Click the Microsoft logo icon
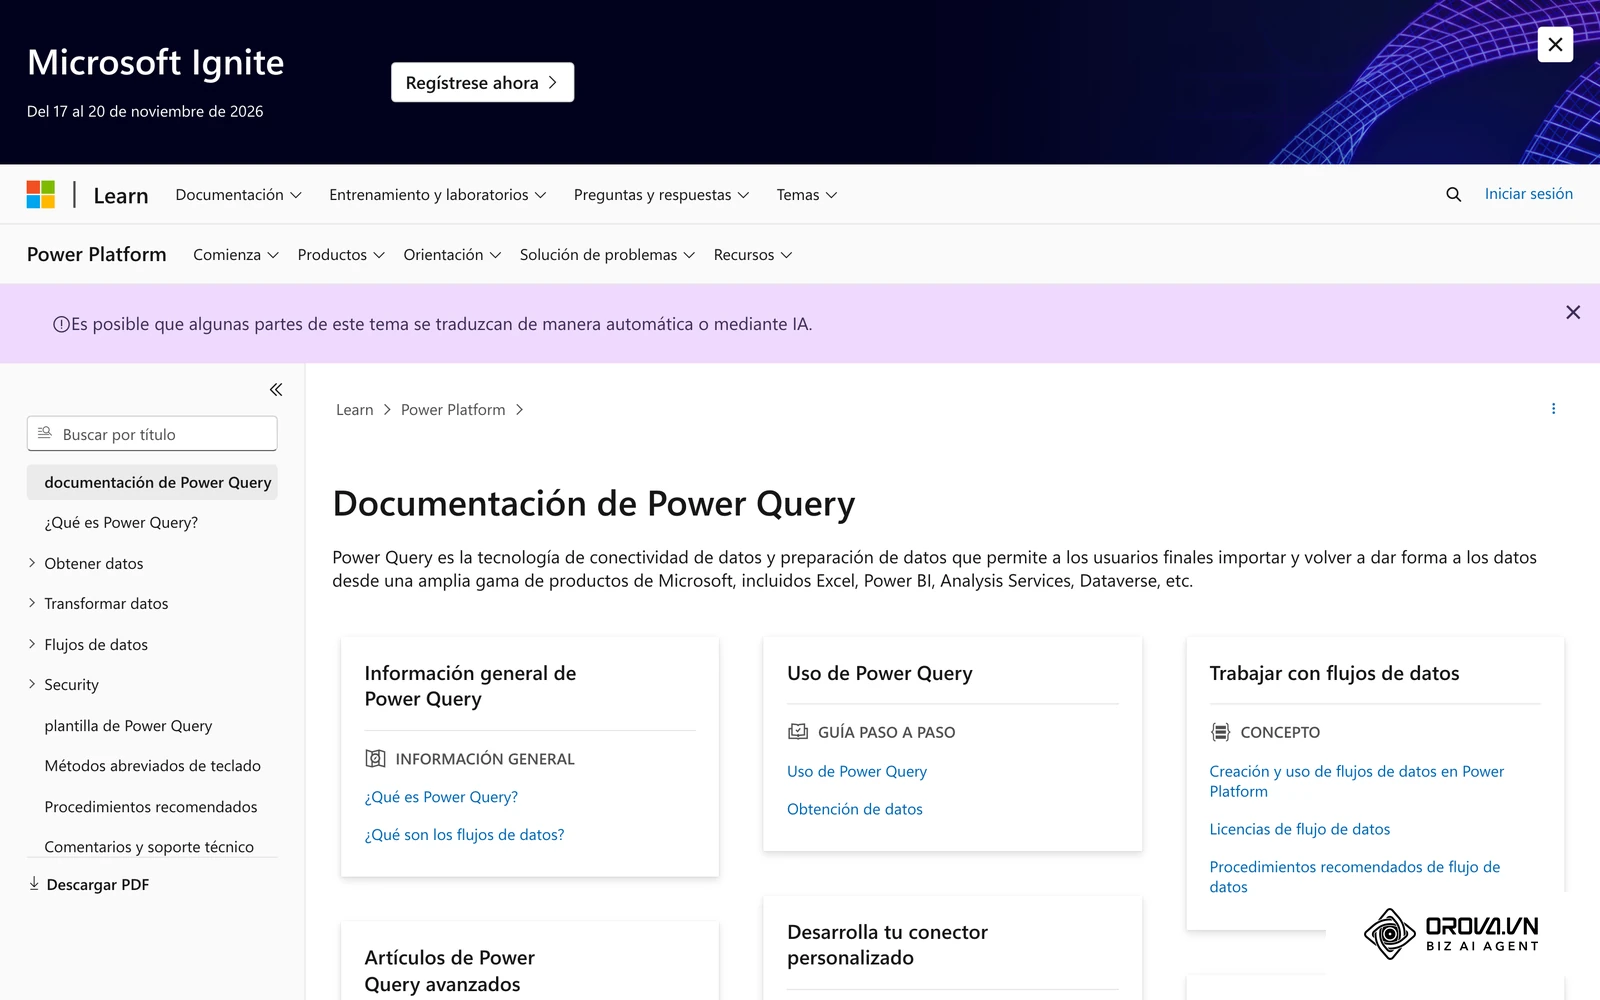Screen dimensions: 1600x1000 point(41,194)
